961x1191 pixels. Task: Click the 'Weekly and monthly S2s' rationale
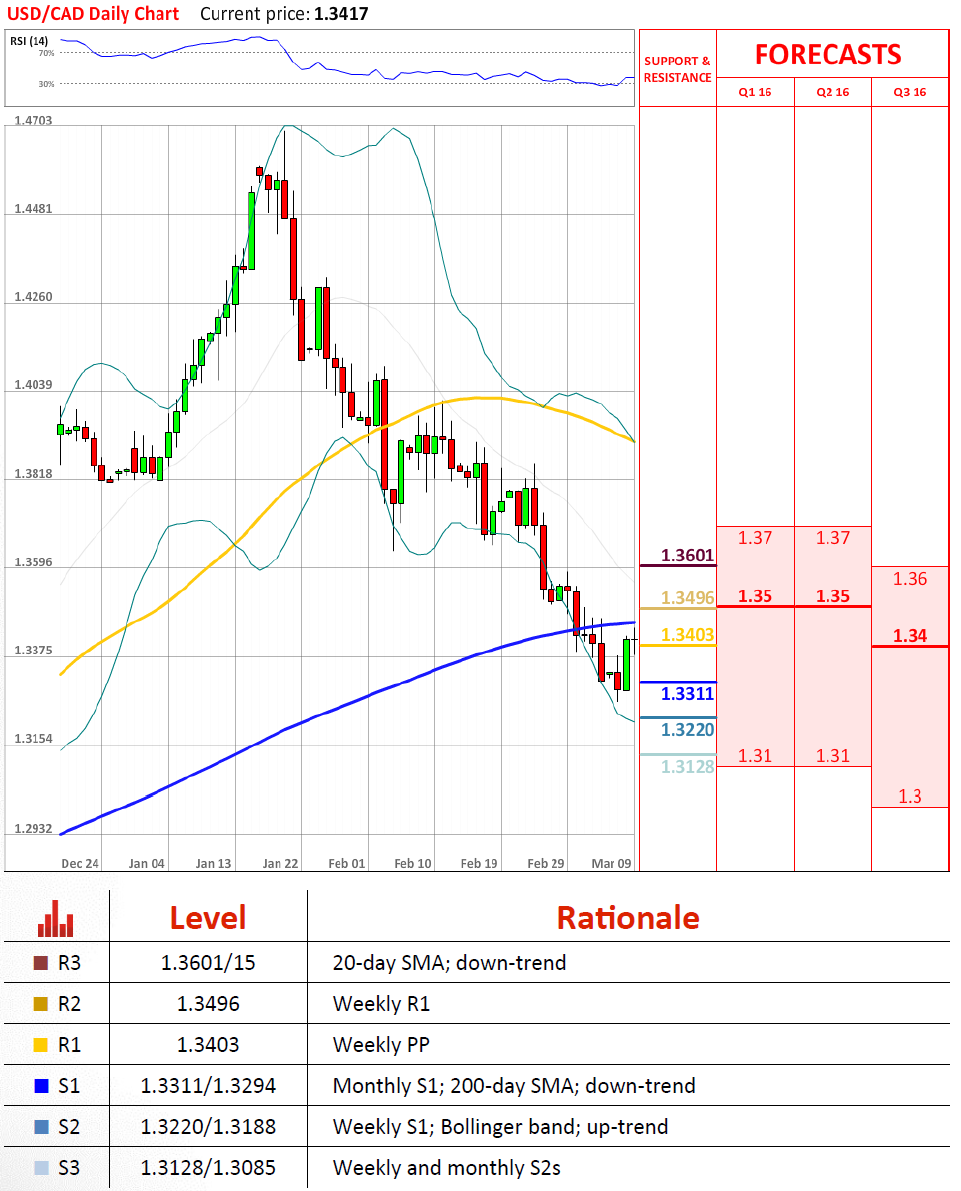446,1168
